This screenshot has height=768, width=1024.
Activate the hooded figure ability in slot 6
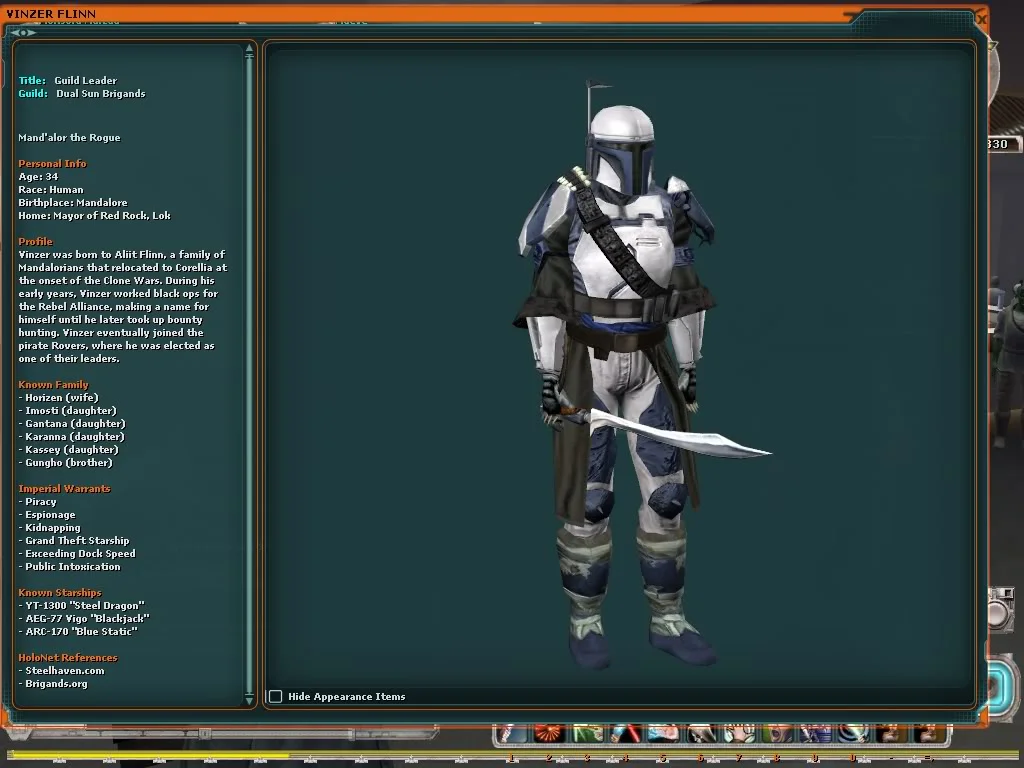701,734
